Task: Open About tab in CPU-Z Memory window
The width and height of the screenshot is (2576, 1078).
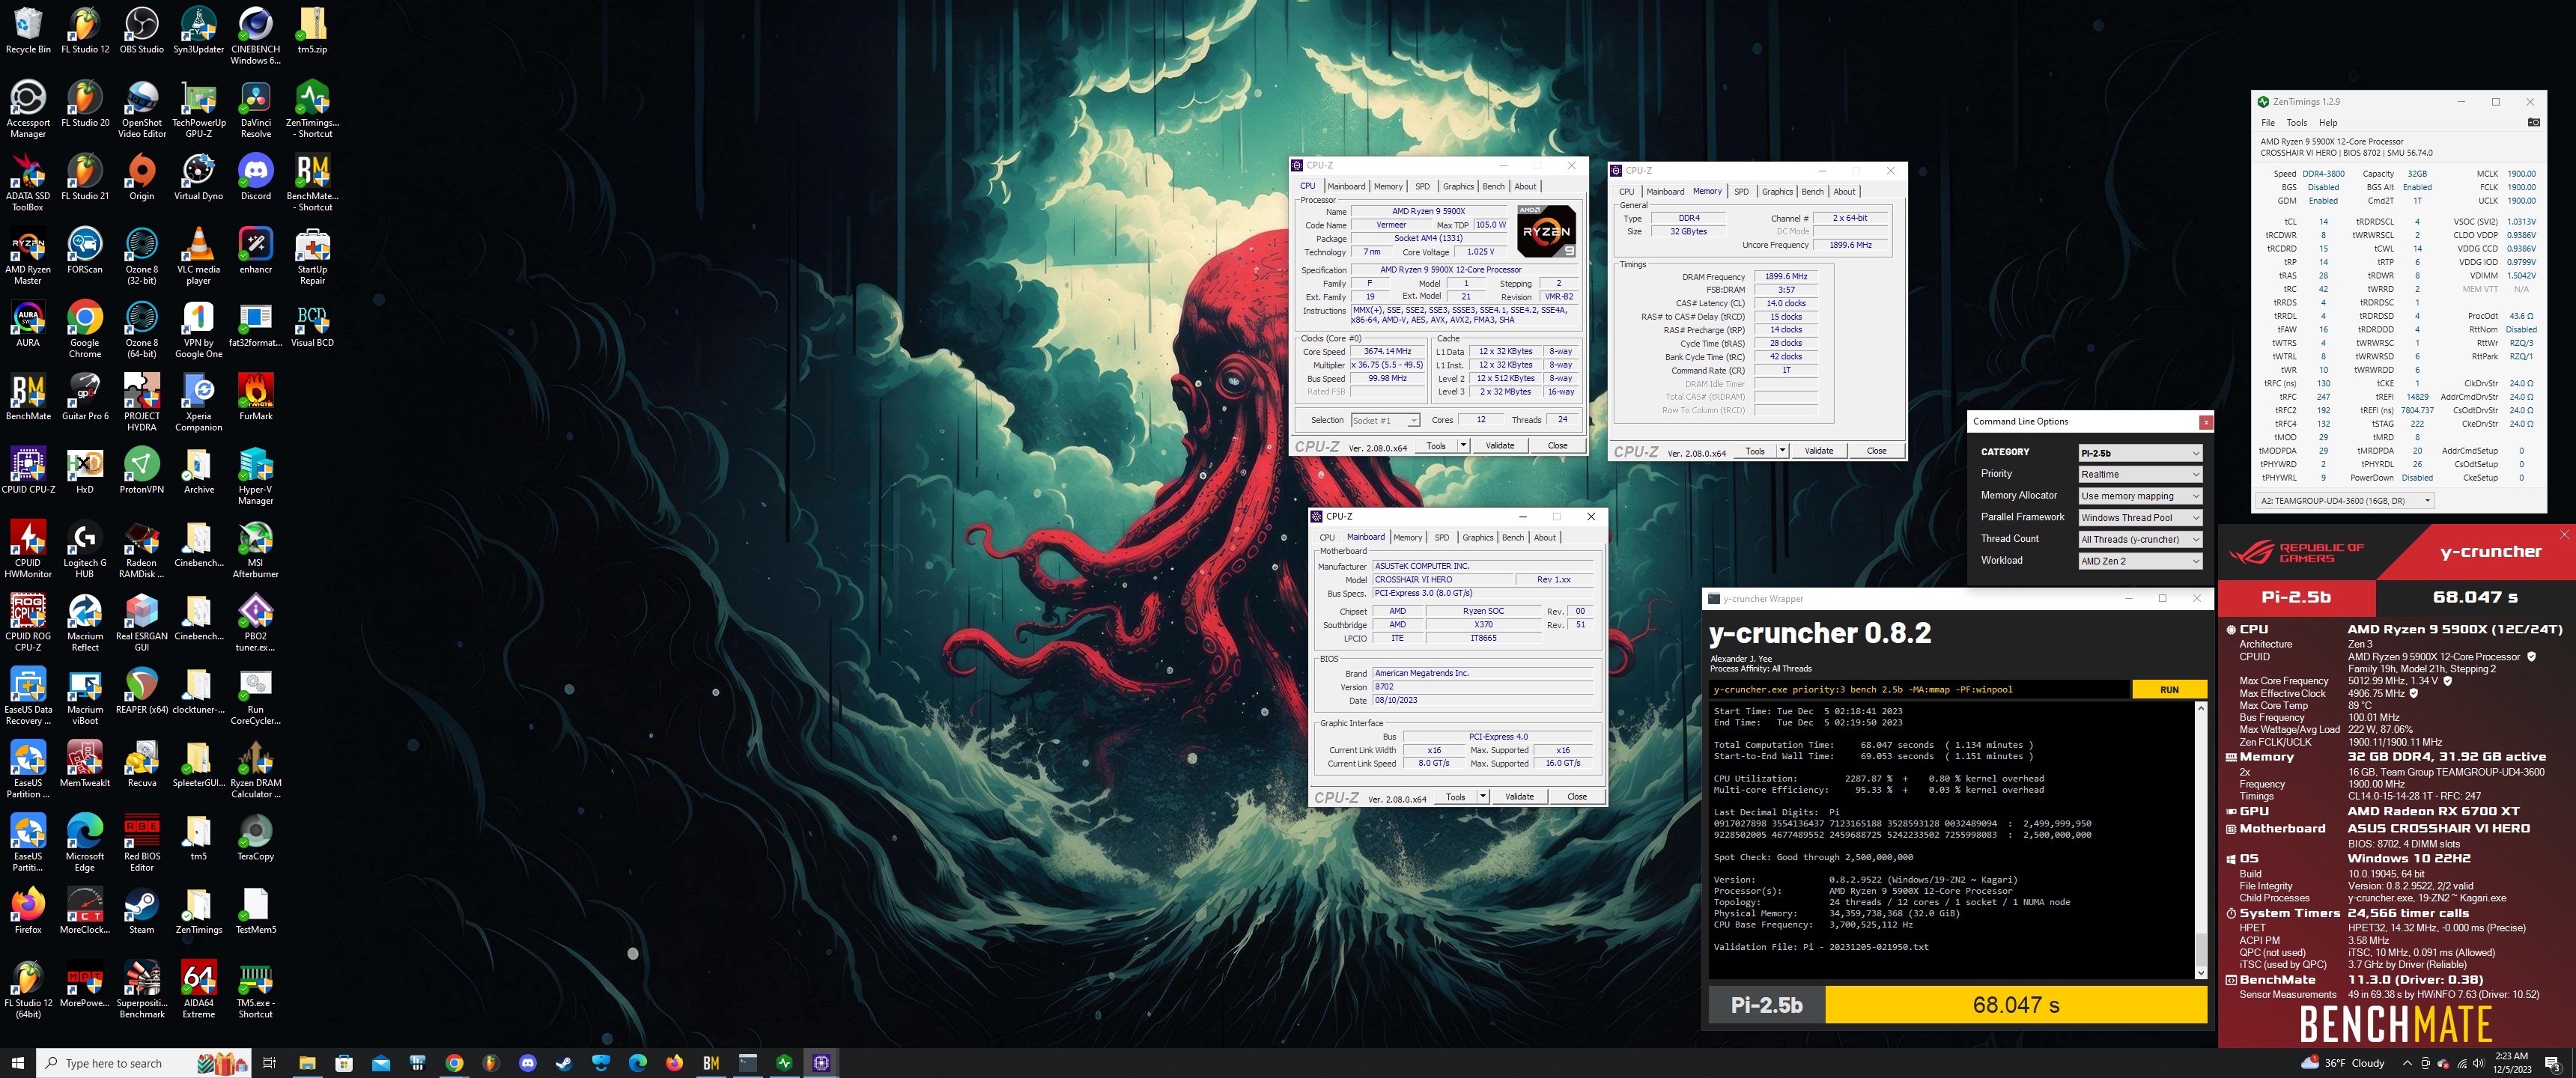Action: coord(1844,191)
